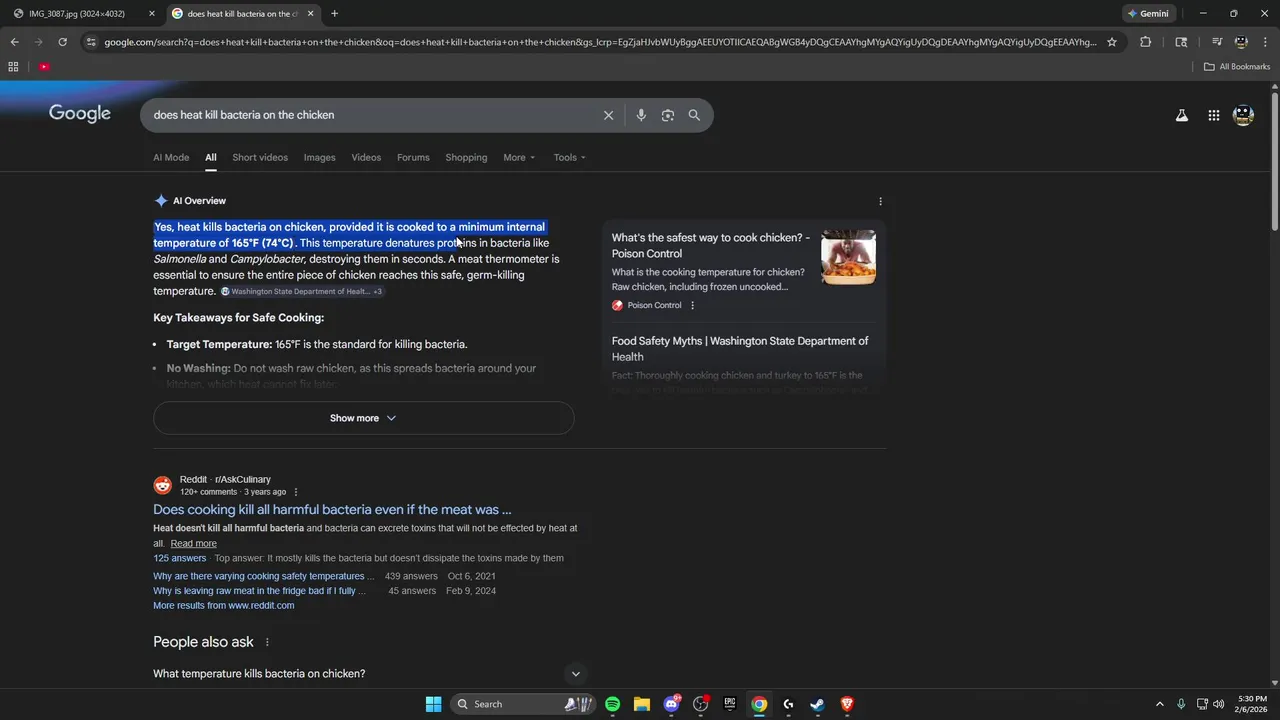Open Epic Games Launcher from taskbar

pos(730,704)
